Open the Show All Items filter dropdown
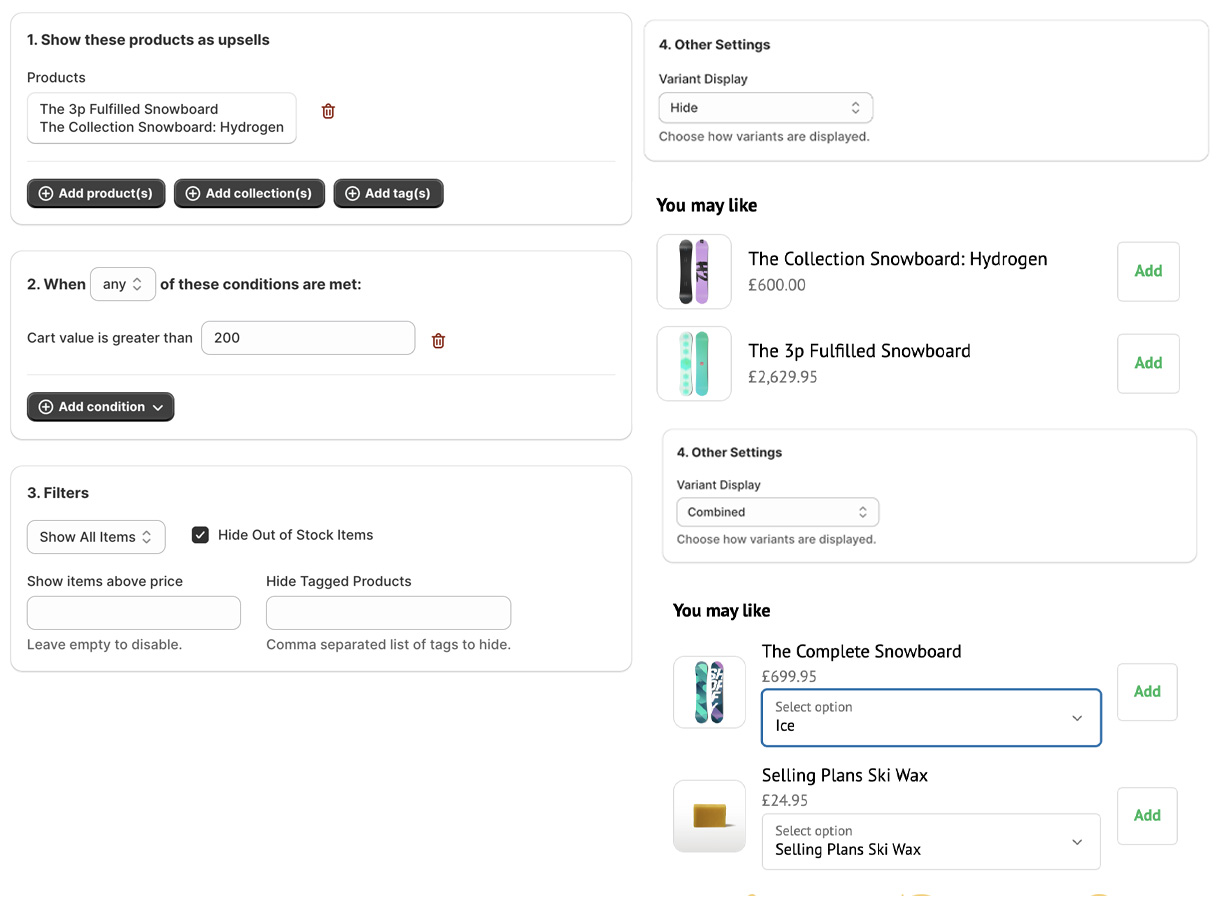1218x912 pixels. pyautogui.click(x=96, y=537)
